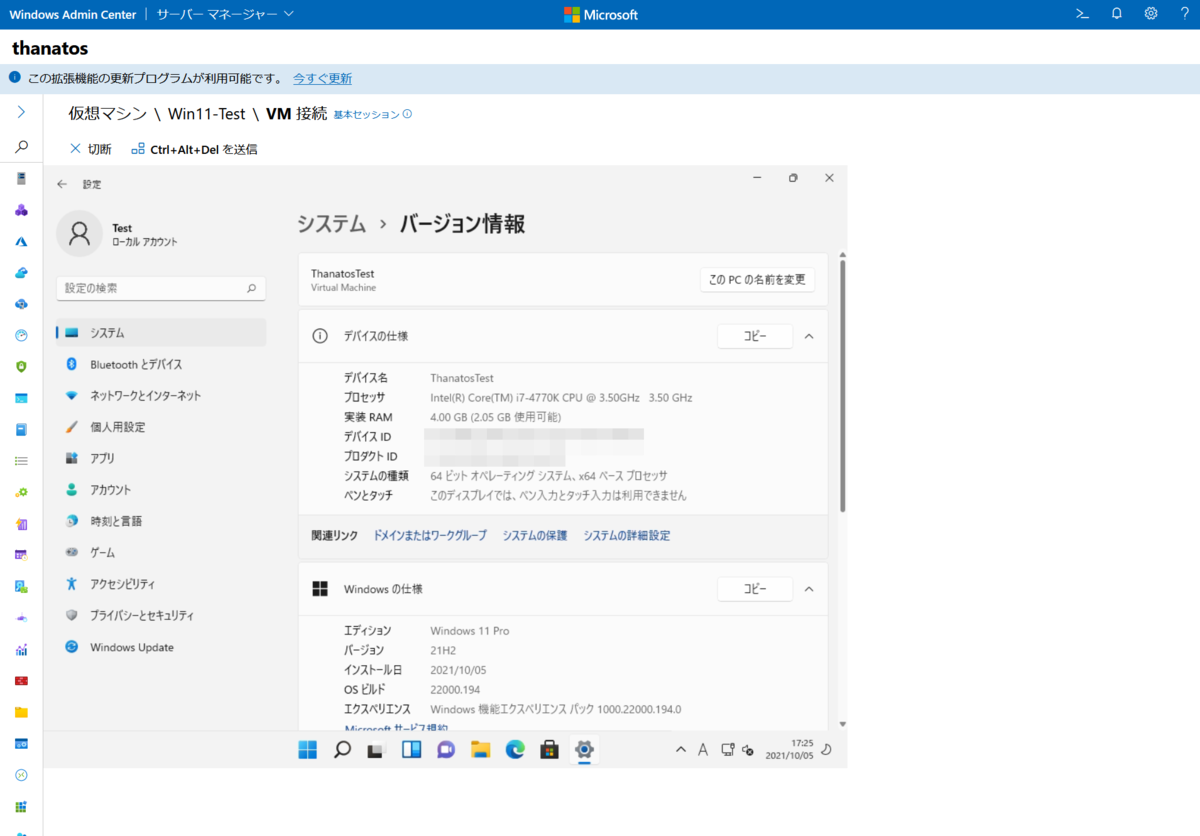The height and width of the screenshot is (836, 1200).
Task: Open PowerShell console icon in header
Action: pyautogui.click(x=1082, y=14)
